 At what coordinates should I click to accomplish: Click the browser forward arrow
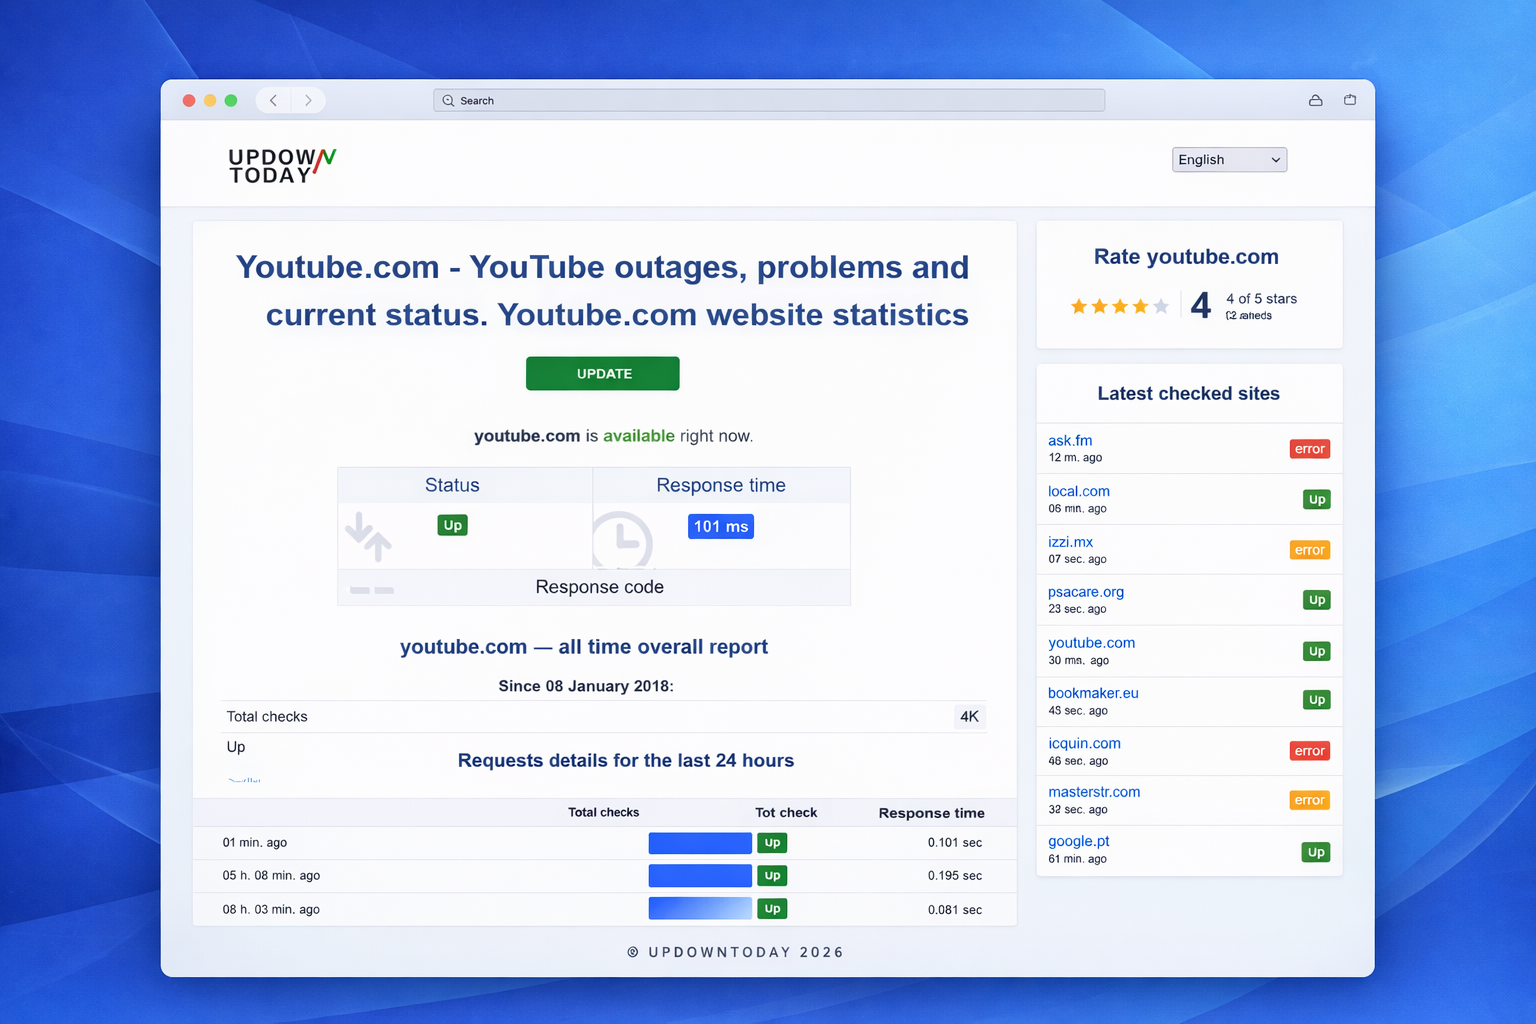pos(308,100)
